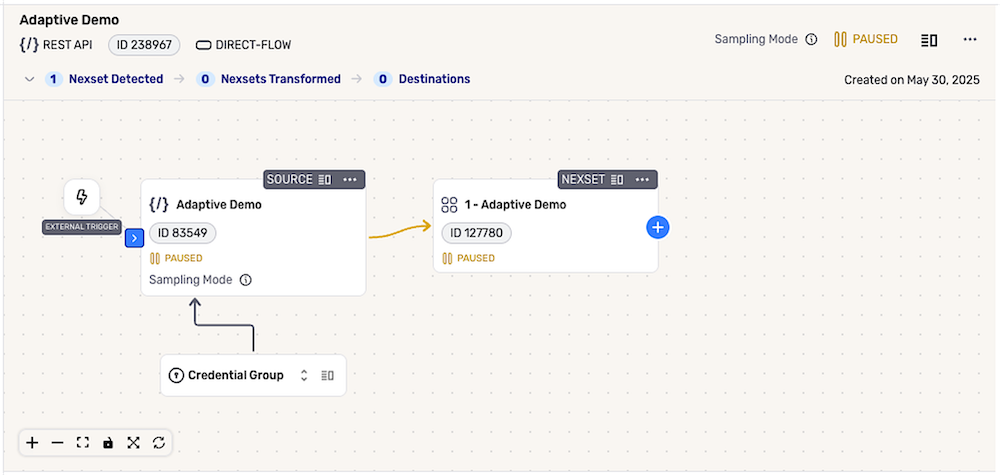Expand the blue arrow beside source node

tap(134, 238)
